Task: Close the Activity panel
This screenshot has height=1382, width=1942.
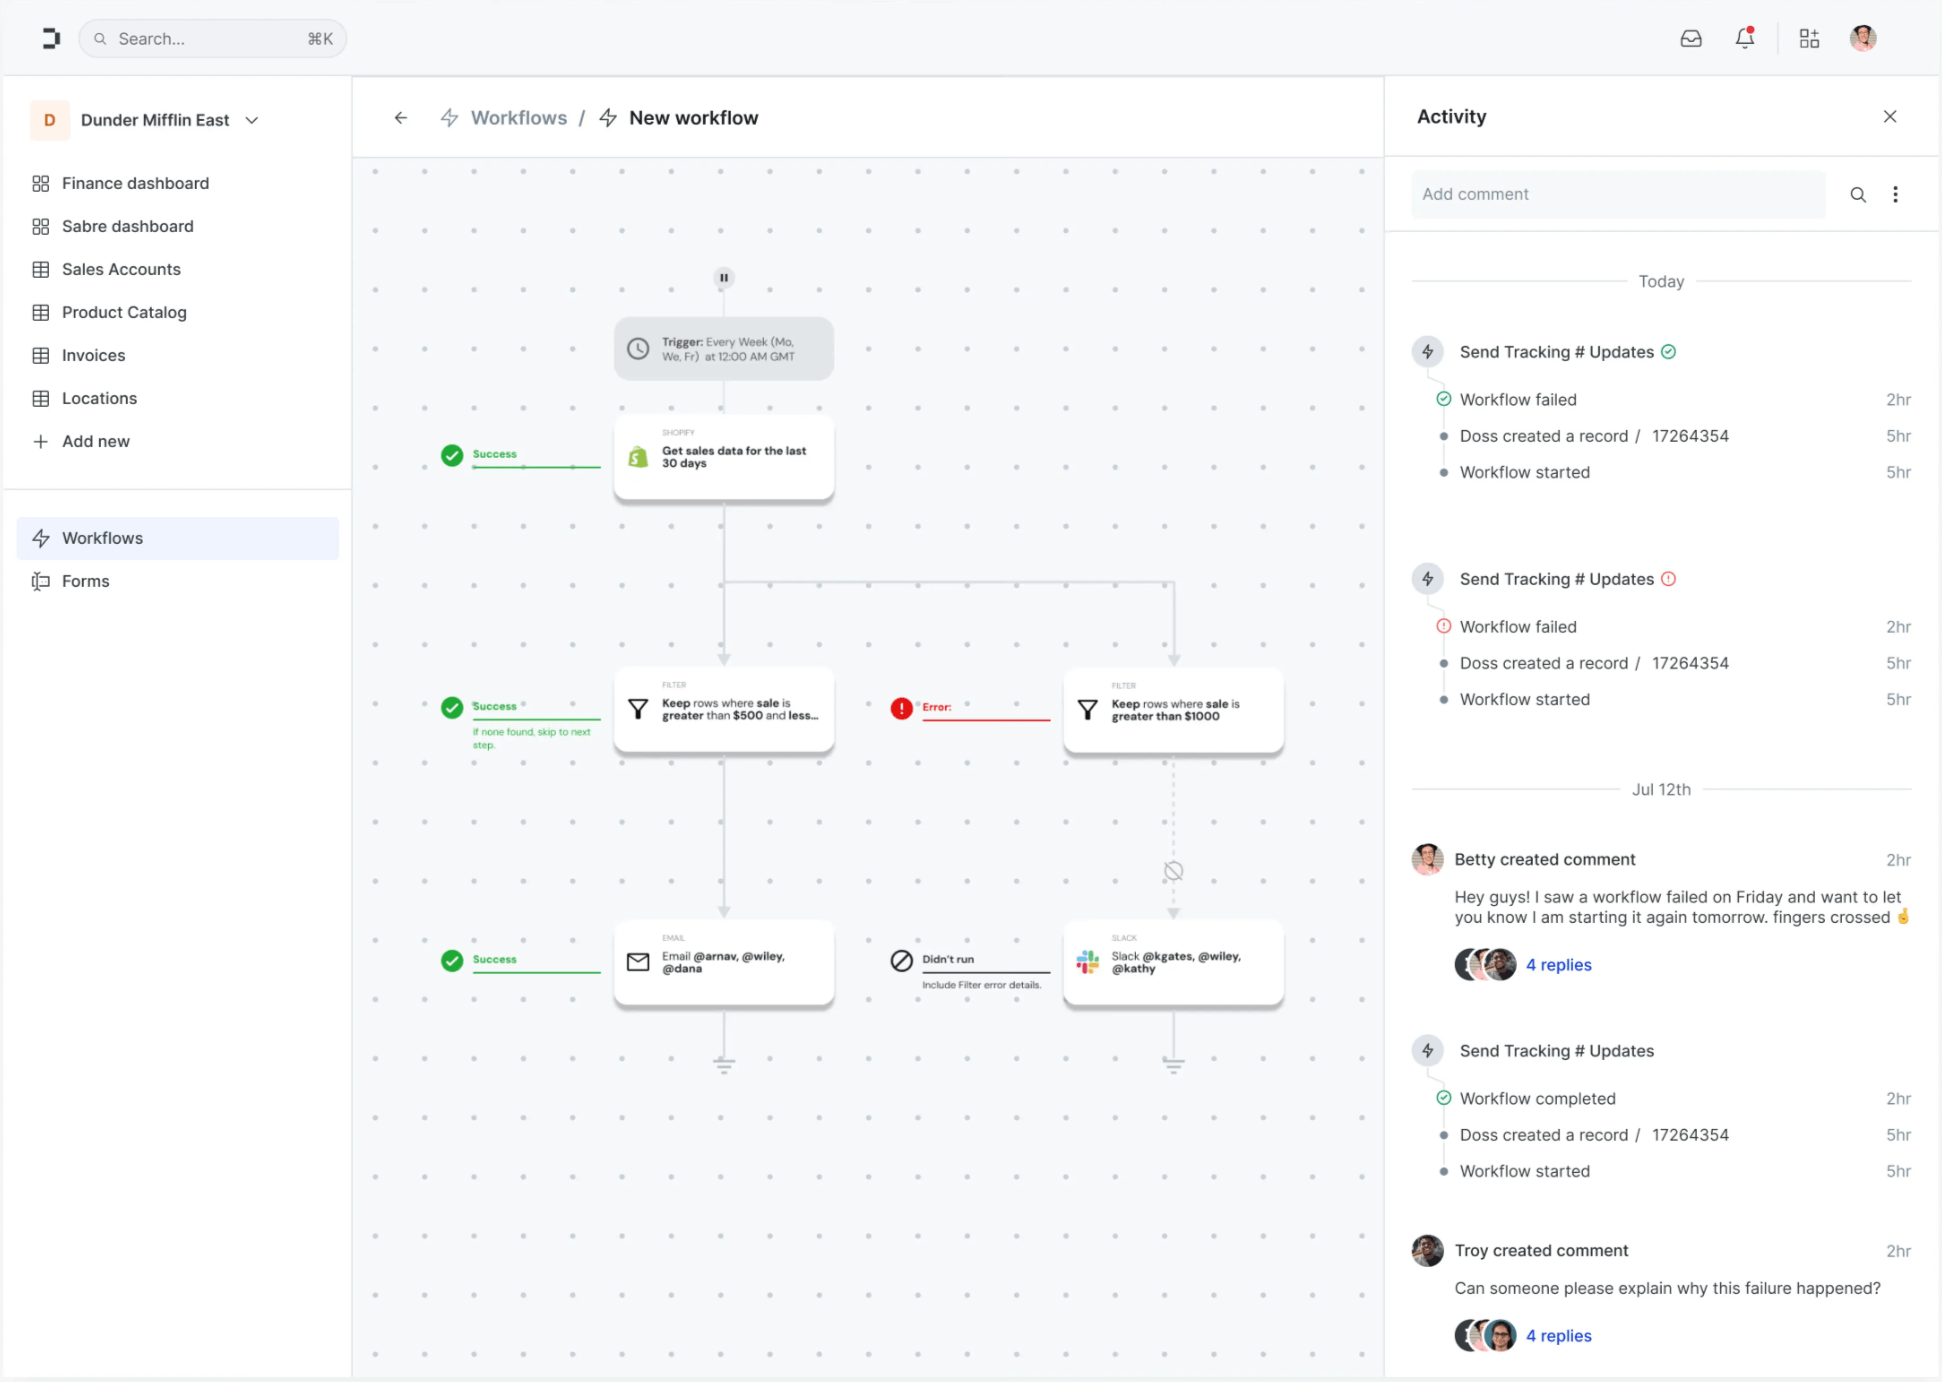Action: (1890, 117)
